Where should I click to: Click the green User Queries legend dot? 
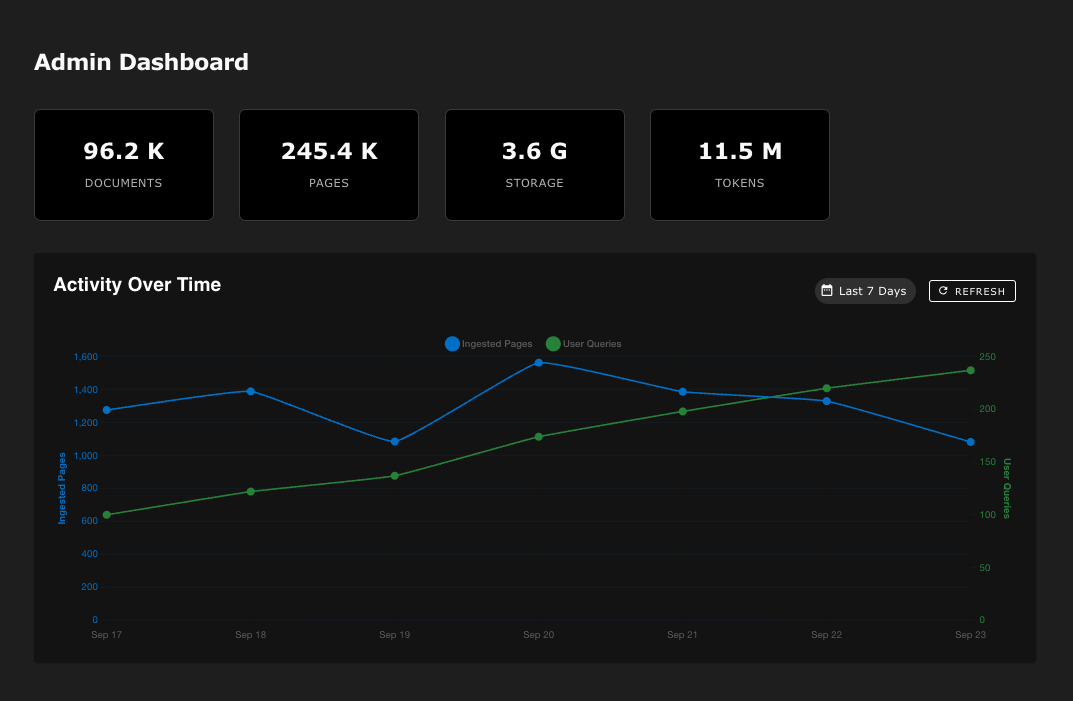point(553,344)
